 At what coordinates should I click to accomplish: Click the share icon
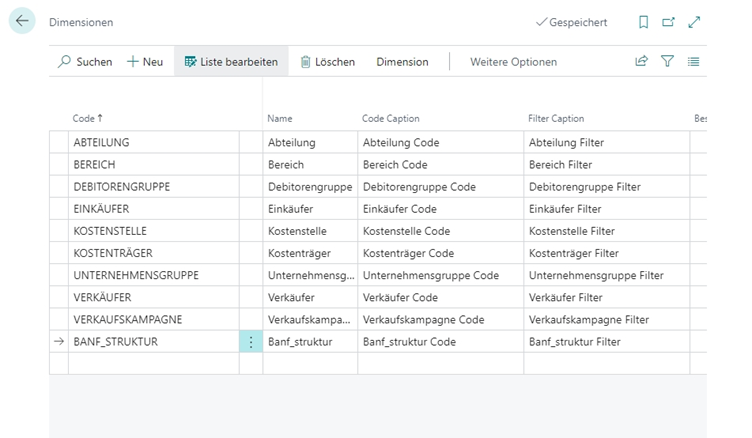coord(641,62)
